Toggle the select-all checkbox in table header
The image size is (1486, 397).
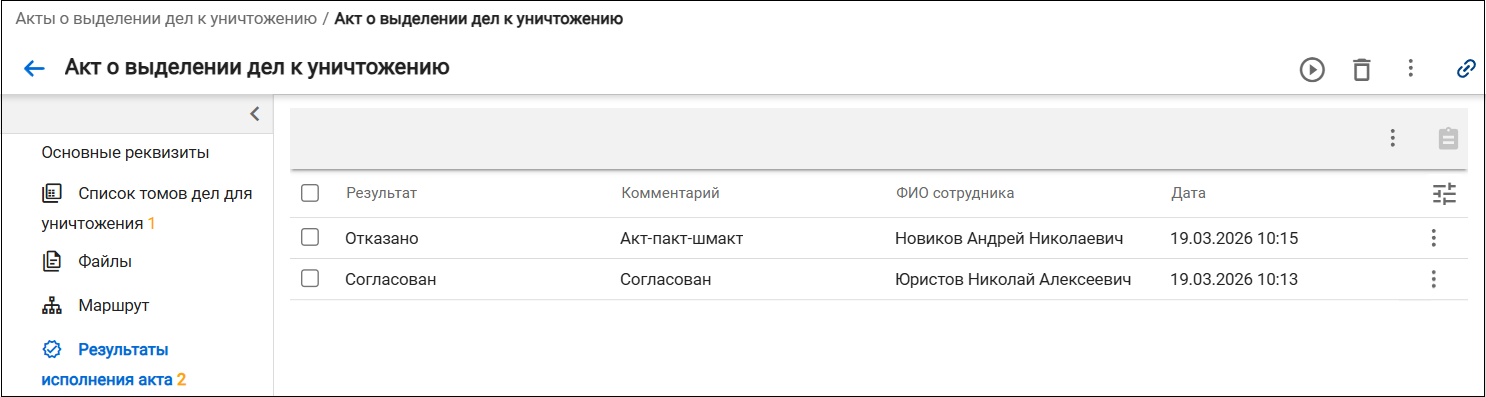click(310, 193)
